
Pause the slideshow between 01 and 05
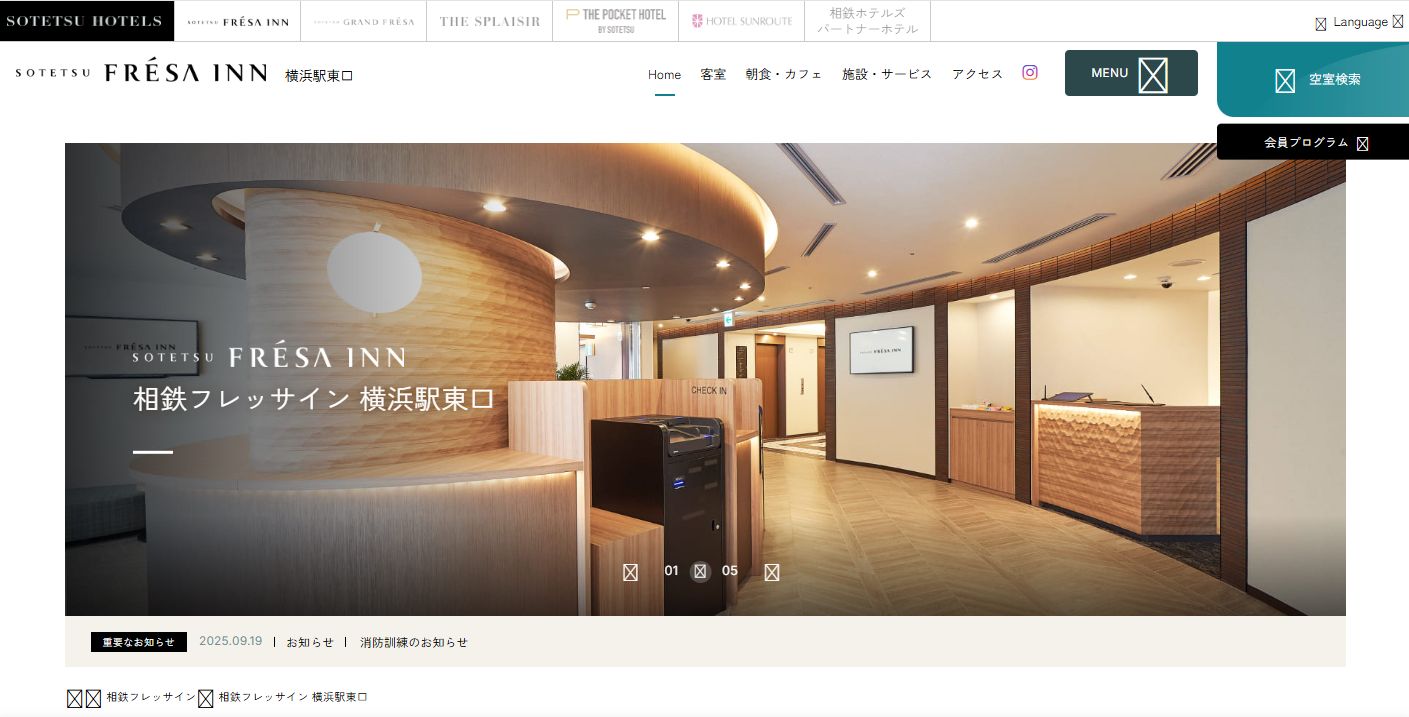click(700, 572)
